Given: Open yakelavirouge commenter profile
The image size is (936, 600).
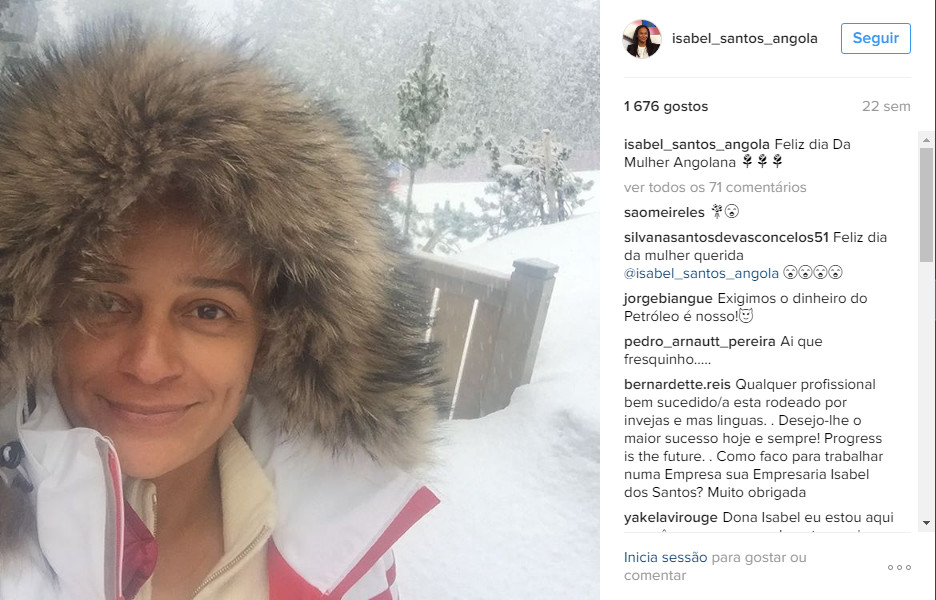Looking at the screenshot, I should [671, 518].
